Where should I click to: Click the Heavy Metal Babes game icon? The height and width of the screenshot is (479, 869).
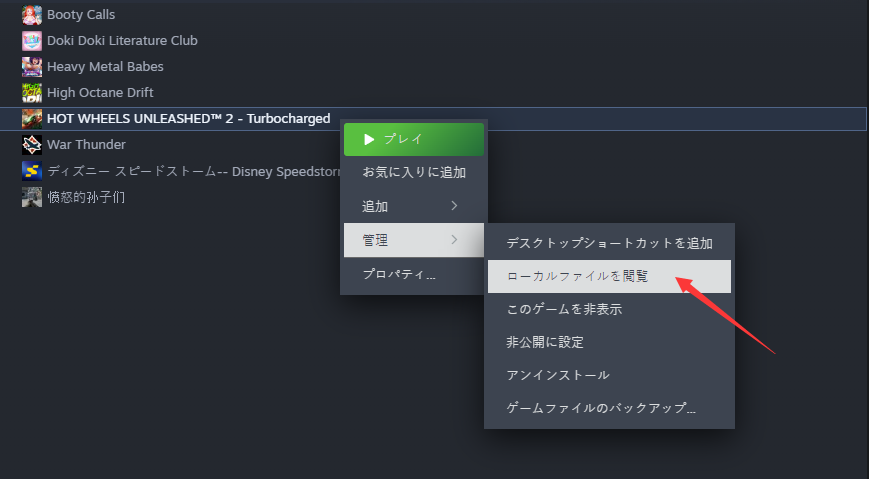32,67
